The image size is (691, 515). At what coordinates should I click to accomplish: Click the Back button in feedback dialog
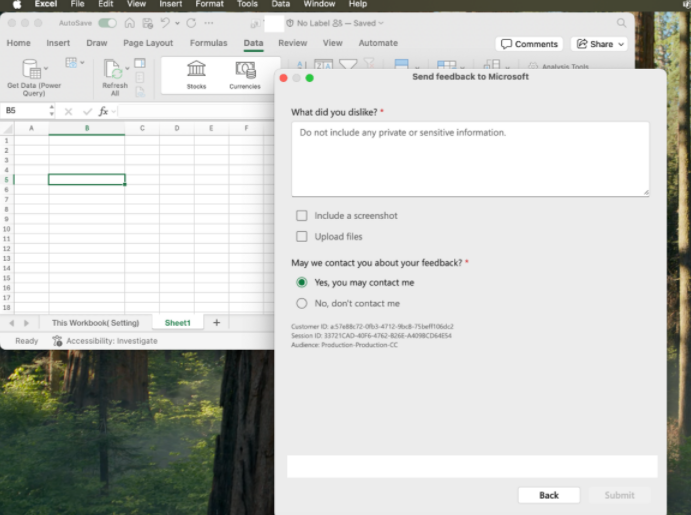click(549, 495)
